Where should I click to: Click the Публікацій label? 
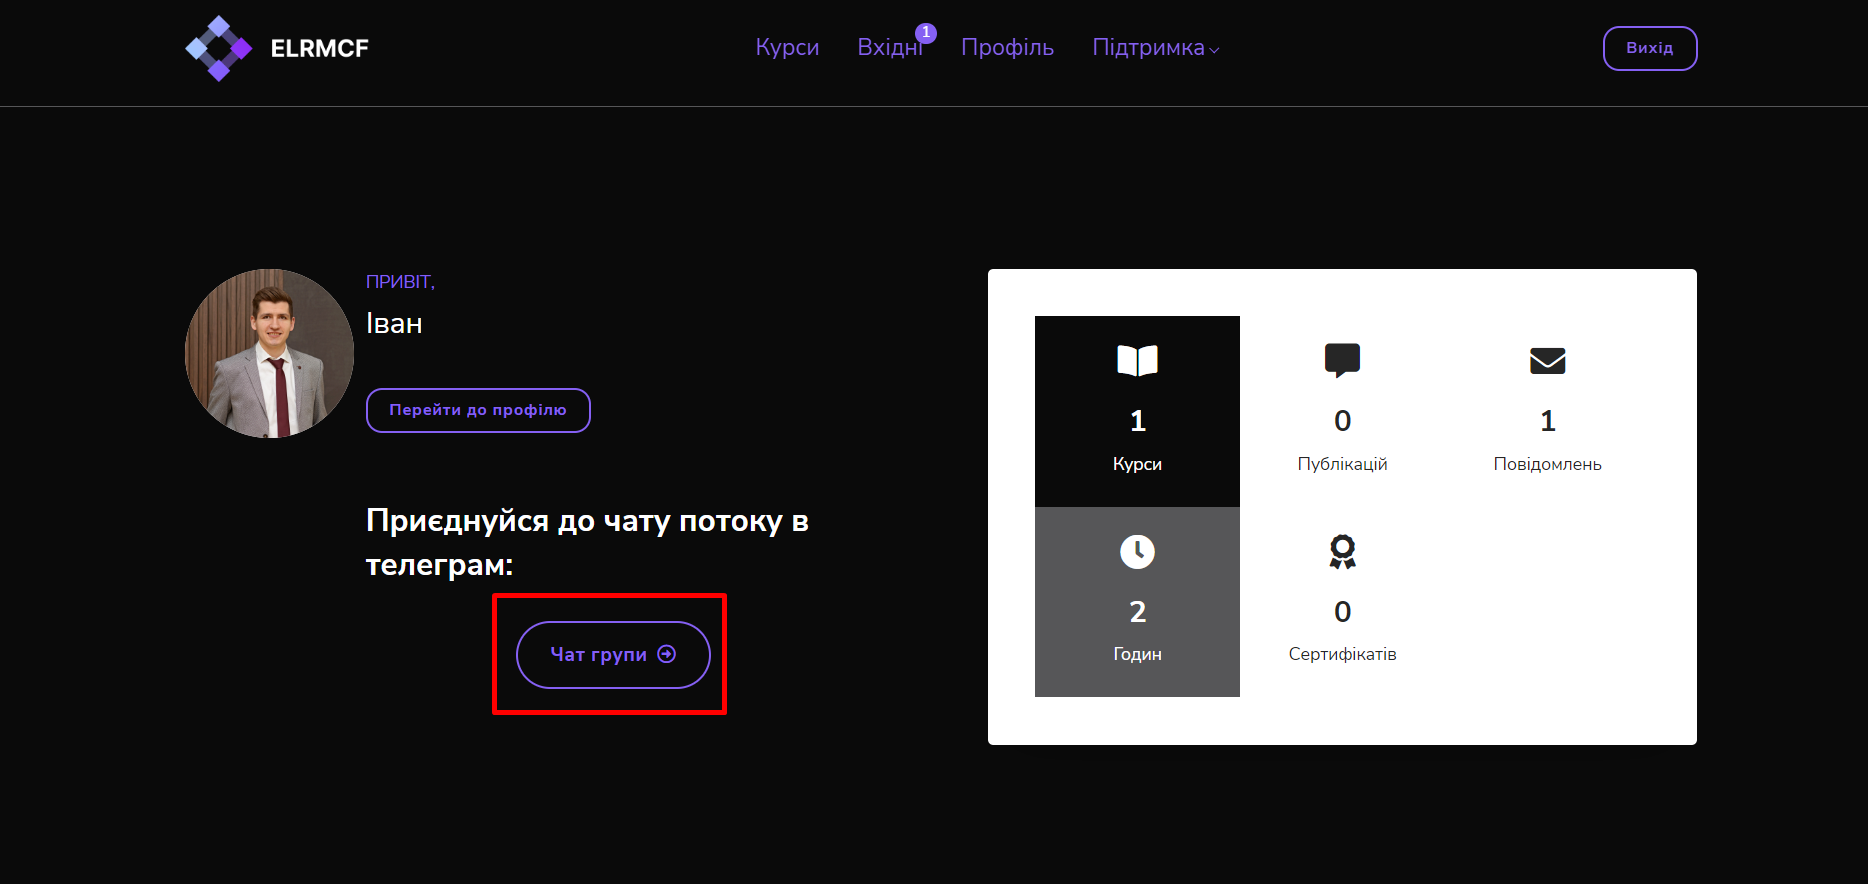(x=1342, y=464)
